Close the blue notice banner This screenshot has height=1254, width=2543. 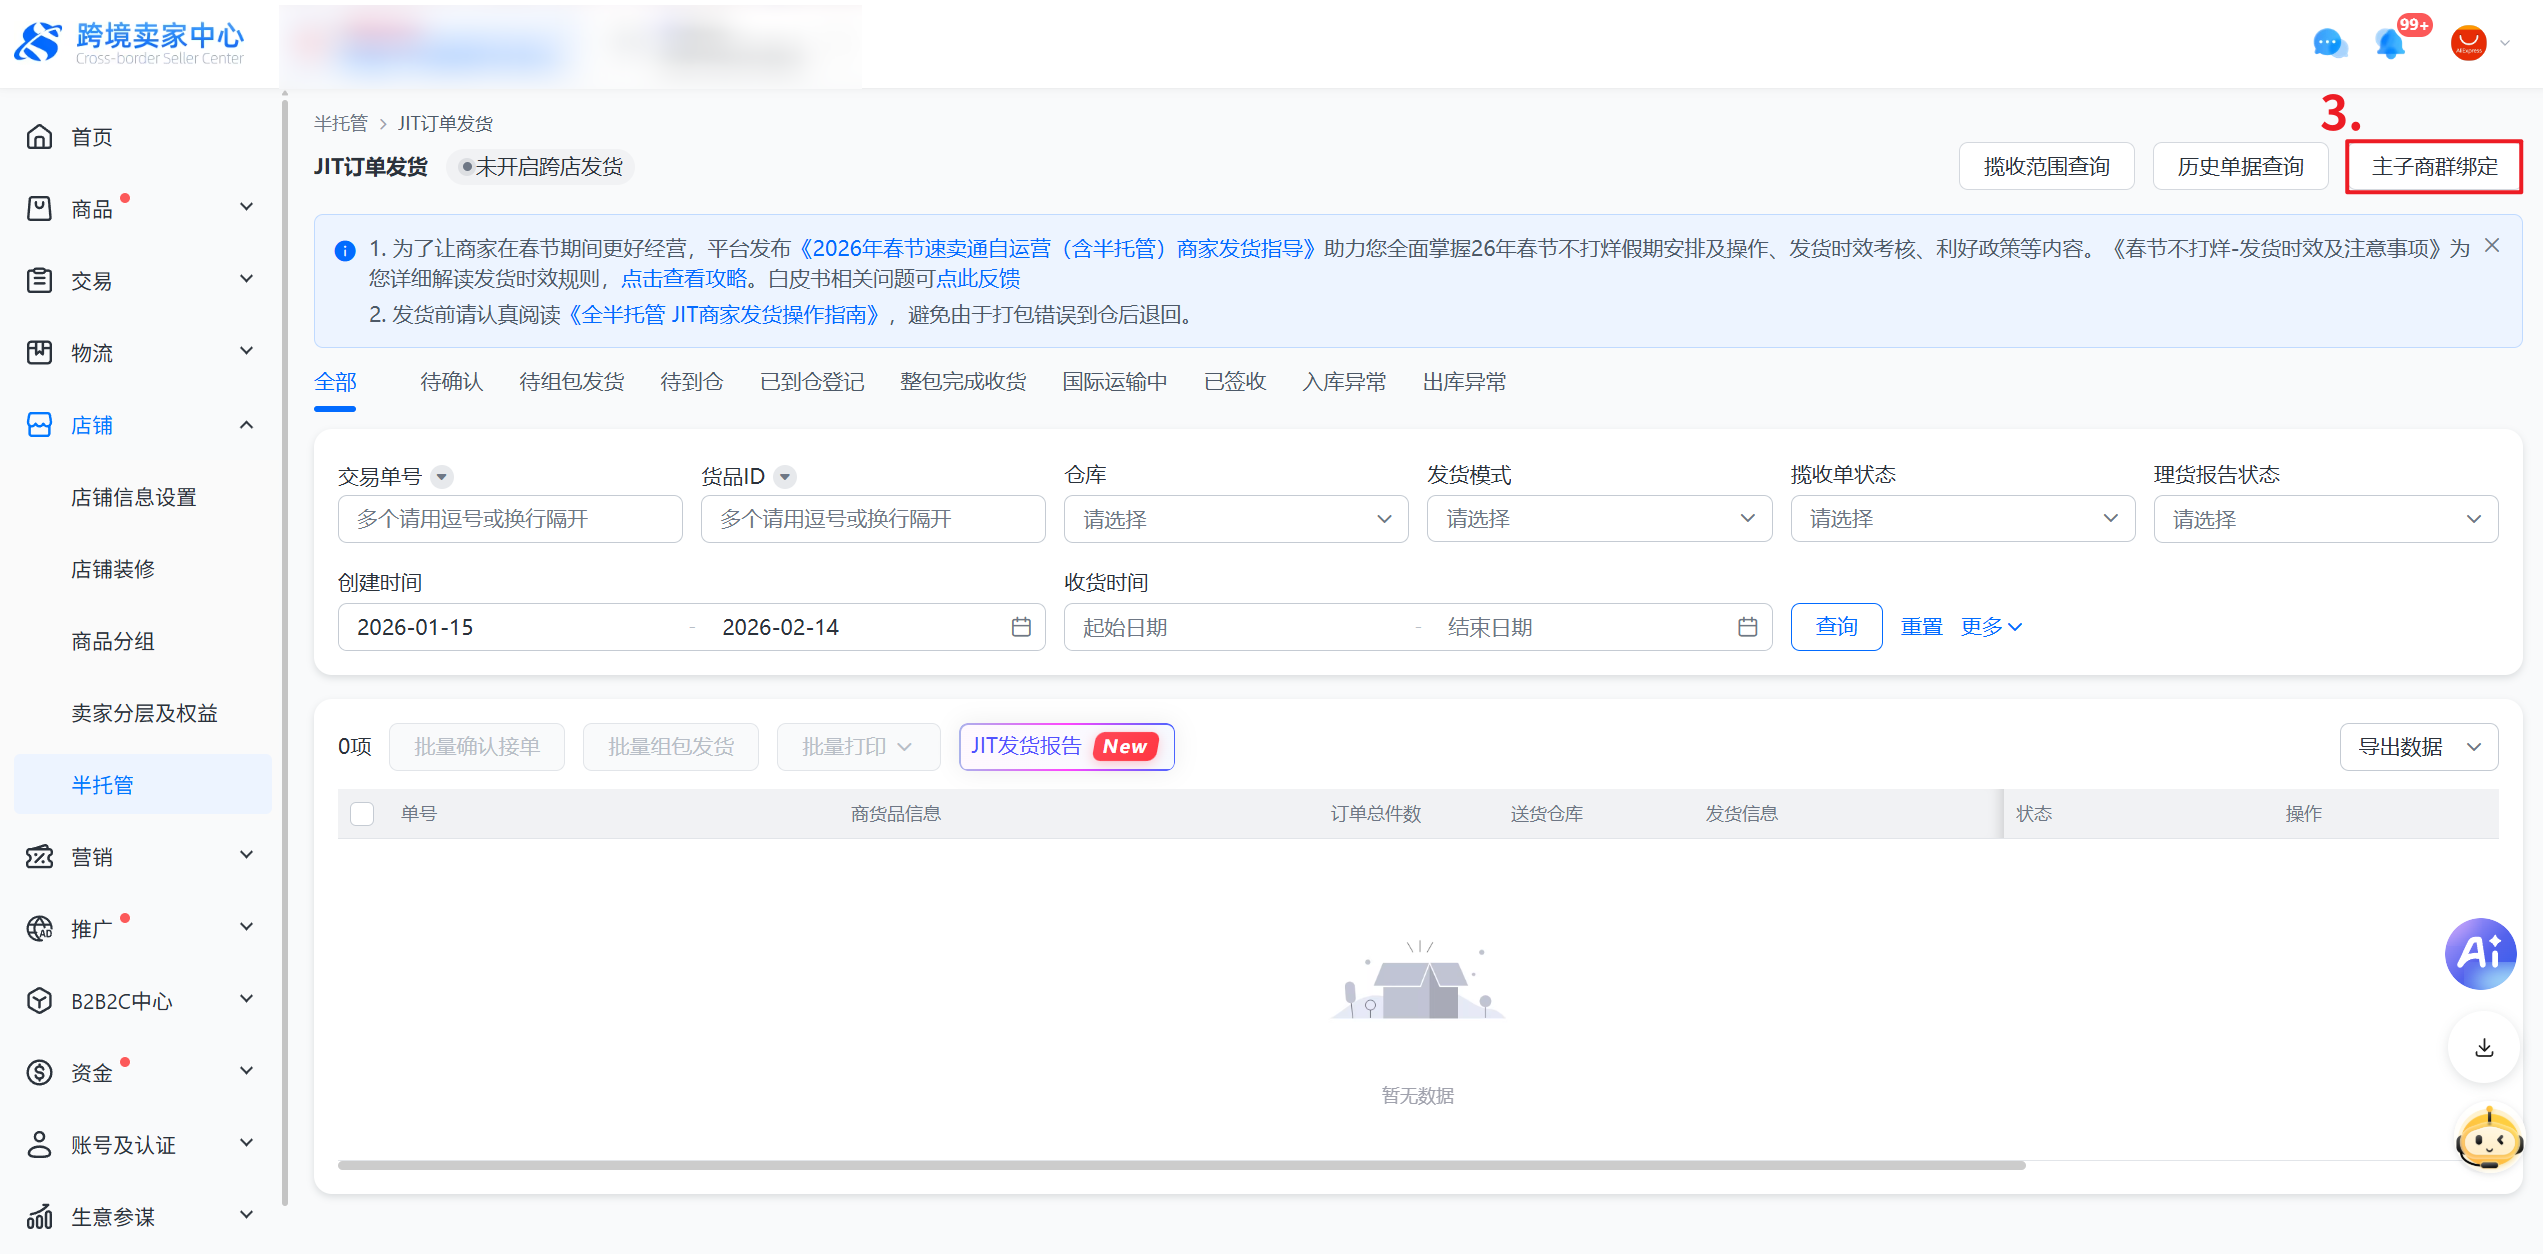pyautogui.click(x=2492, y=246)
